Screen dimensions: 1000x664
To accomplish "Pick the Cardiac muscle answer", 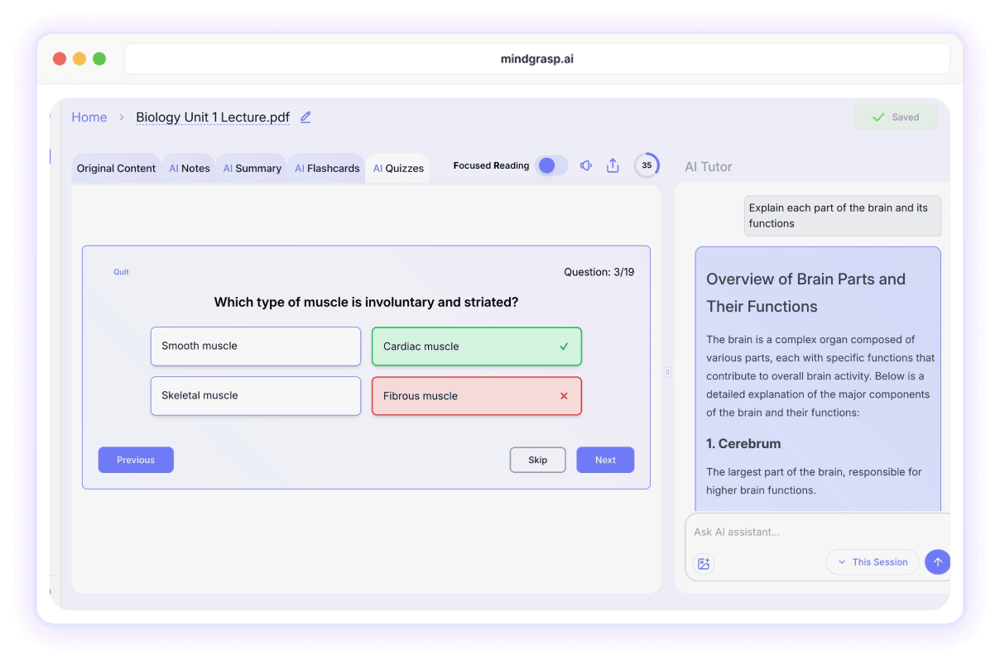I will (x=476, y=347).
